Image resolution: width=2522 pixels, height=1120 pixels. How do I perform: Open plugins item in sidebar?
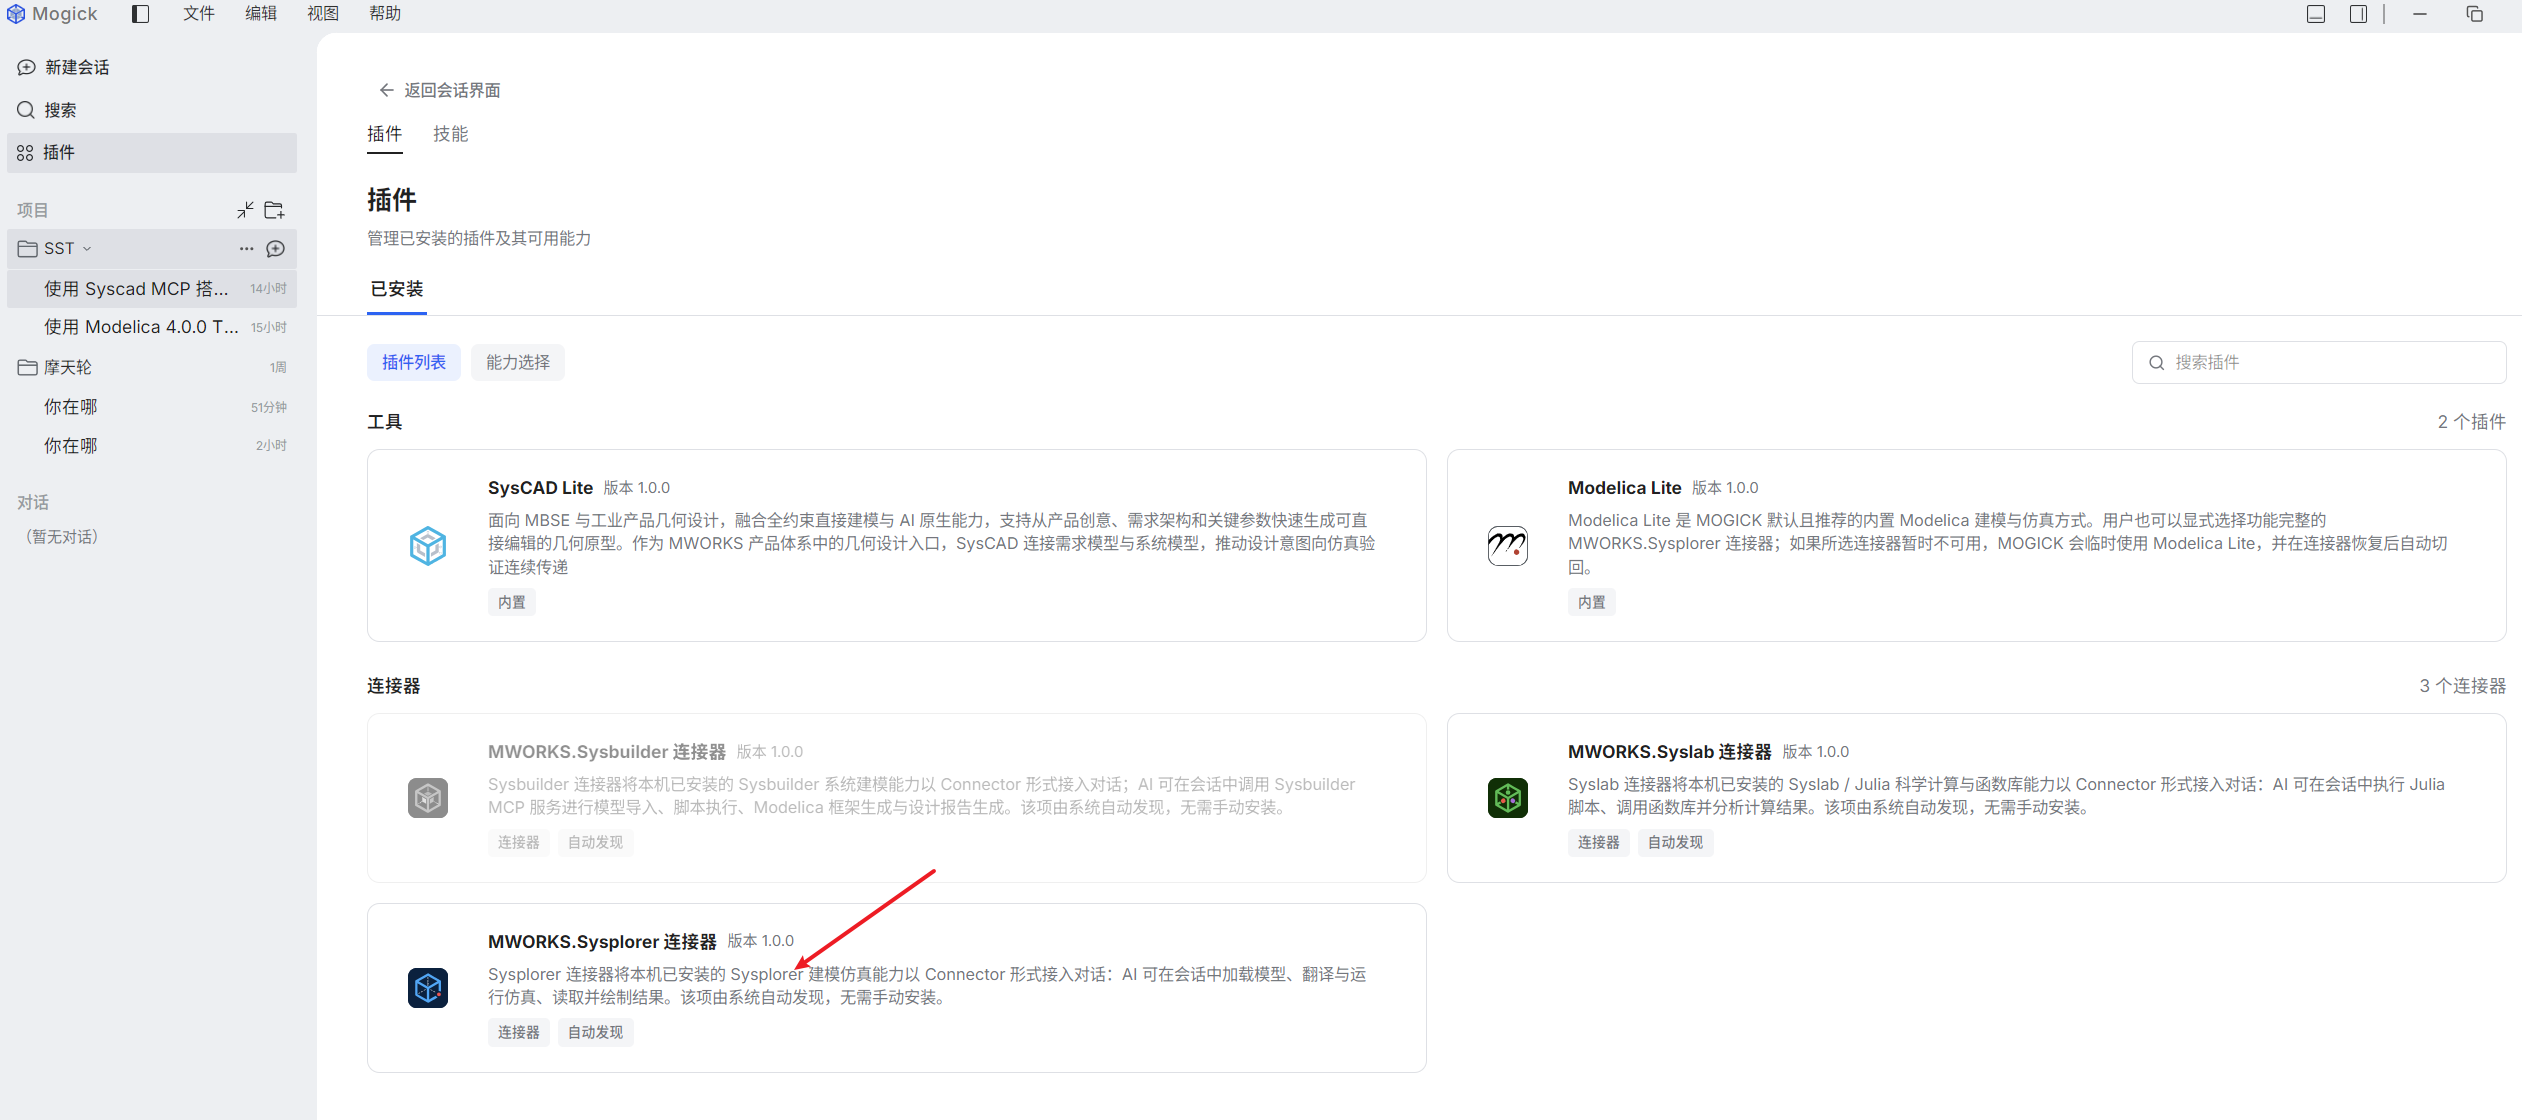pos(152,152)
